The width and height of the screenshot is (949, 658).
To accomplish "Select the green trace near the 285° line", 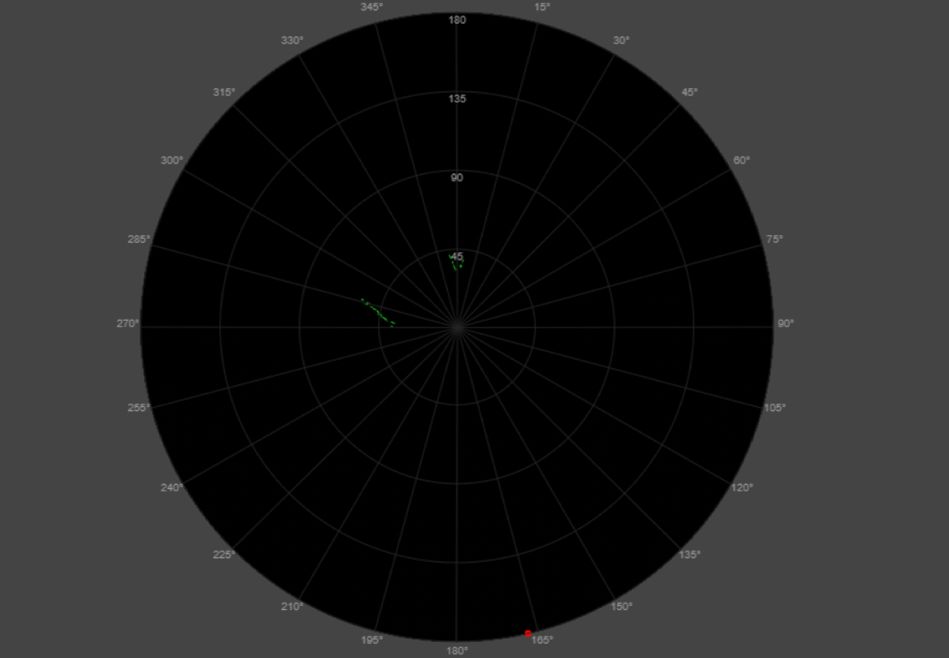I will point(378,312).
